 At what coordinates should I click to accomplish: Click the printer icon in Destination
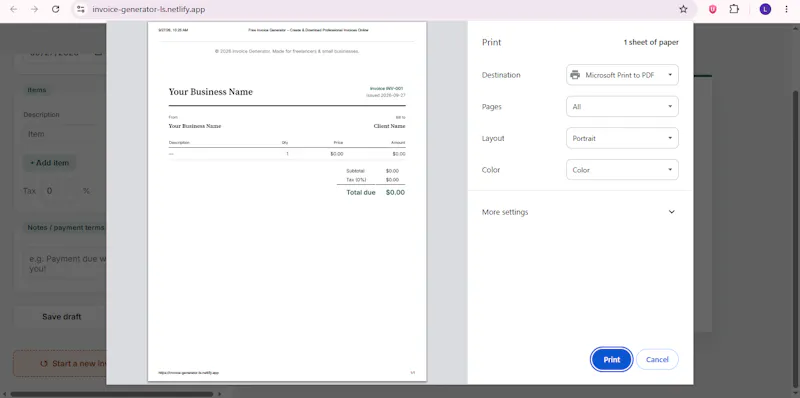[x=575, y=75]
